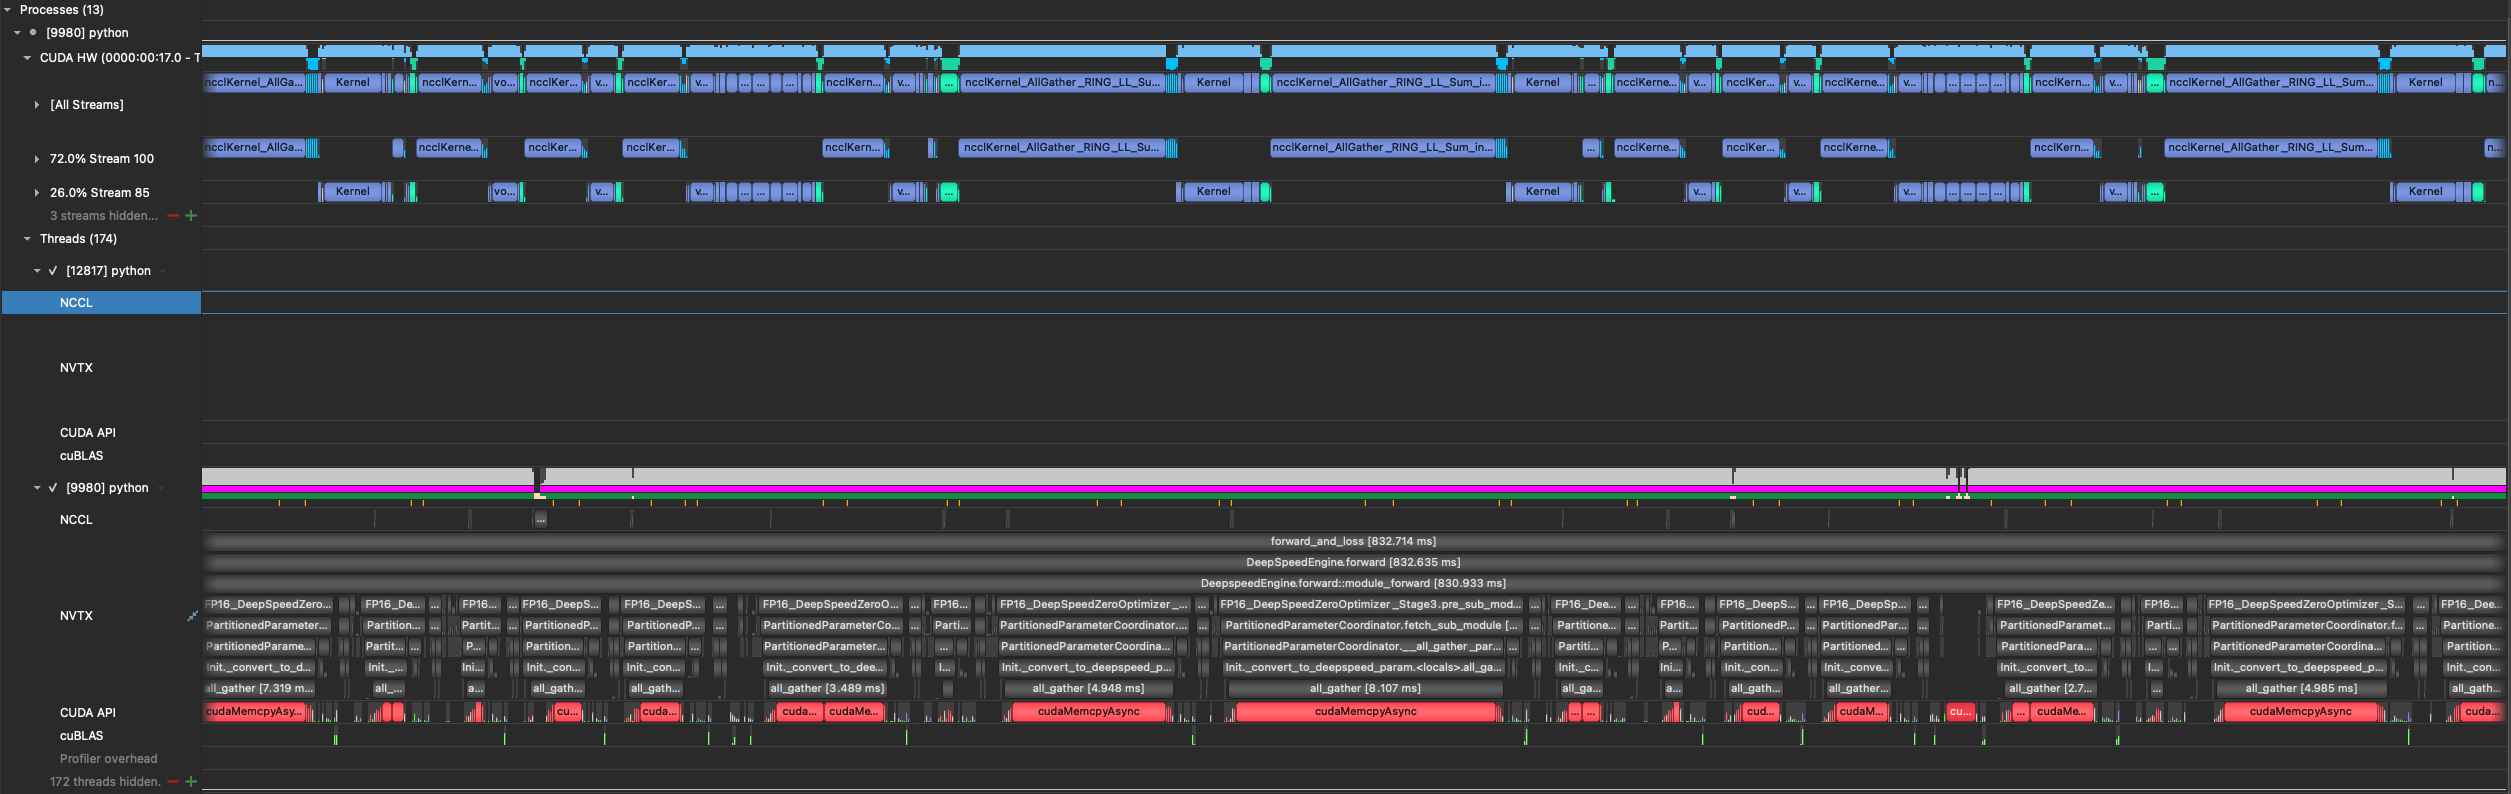Collapse the Threads (174) group
Screen dimensions: 2511x794
(x=27, y=239)
